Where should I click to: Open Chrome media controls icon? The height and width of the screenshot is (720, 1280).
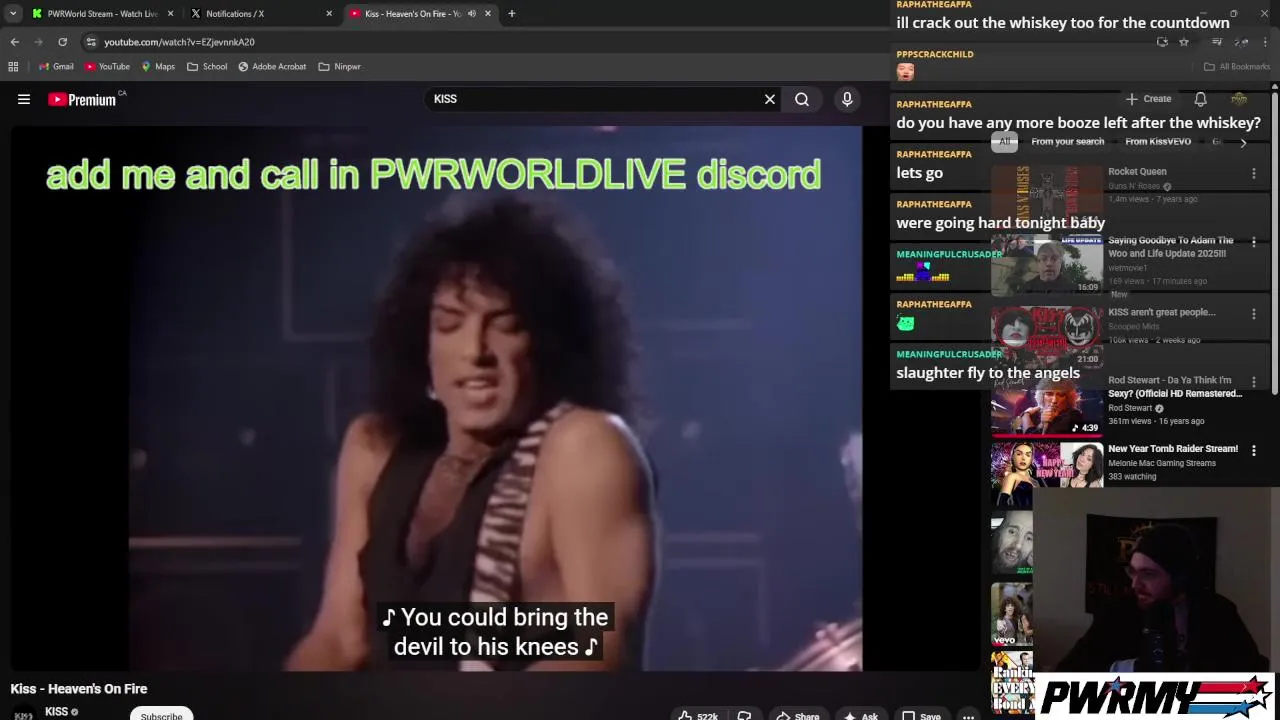(1217, 42)
